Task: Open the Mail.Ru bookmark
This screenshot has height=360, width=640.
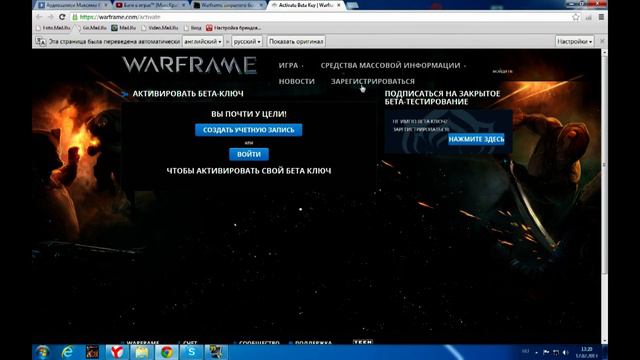Action: click(124, 28)
